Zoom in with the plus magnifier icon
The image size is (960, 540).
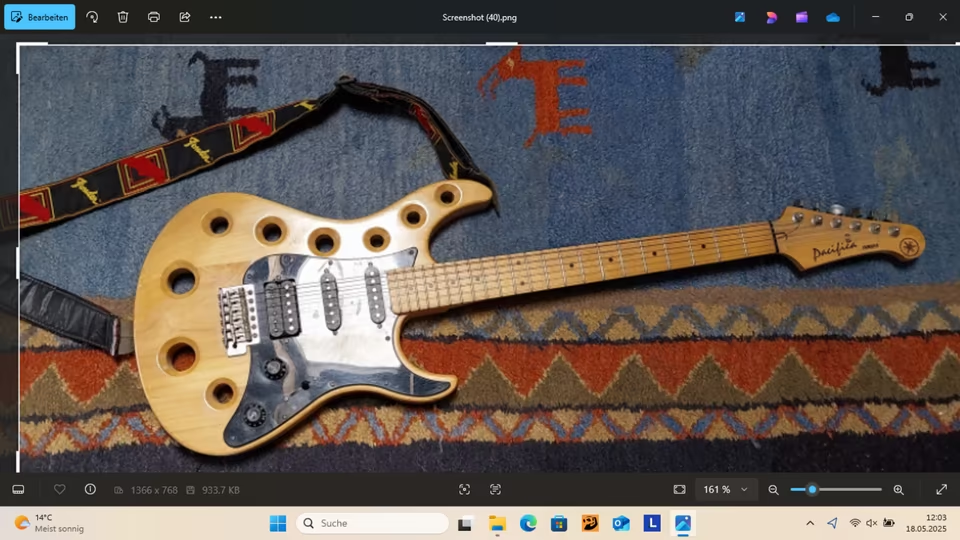(x=898, y=489)
